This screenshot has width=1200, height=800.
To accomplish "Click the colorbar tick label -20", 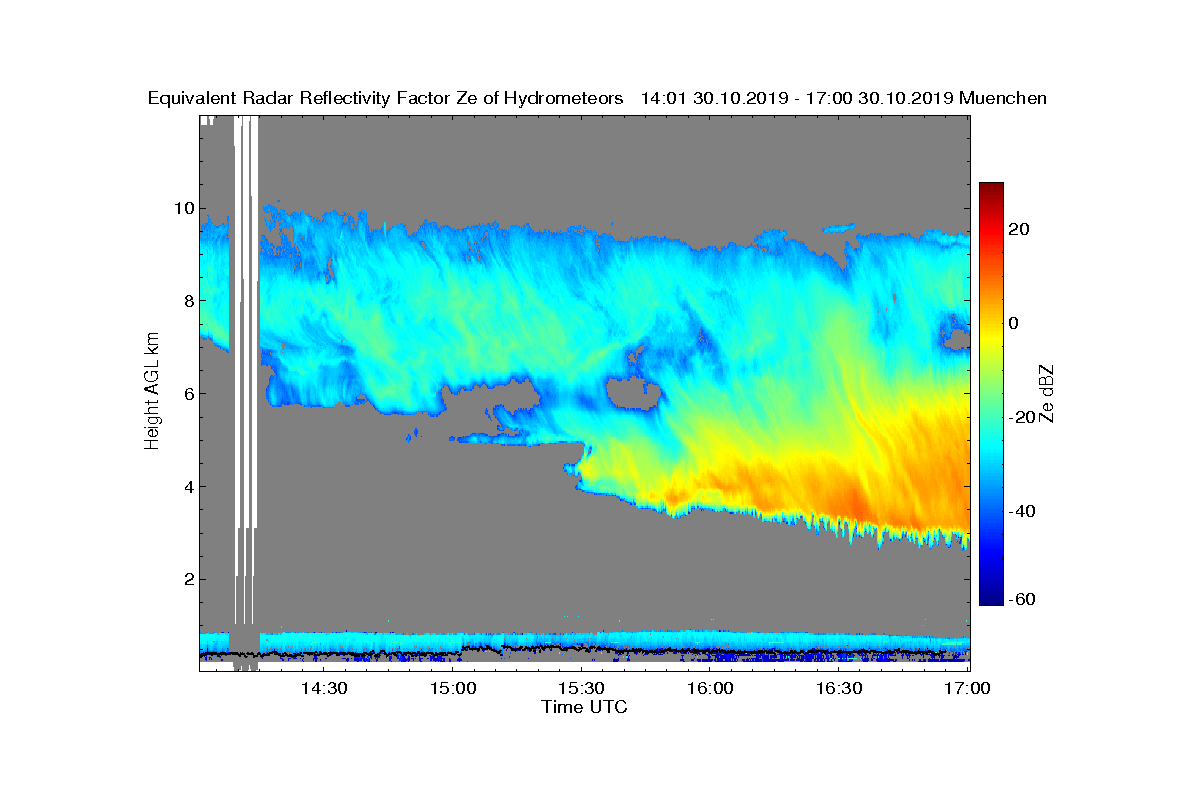I will [1022, 417].
